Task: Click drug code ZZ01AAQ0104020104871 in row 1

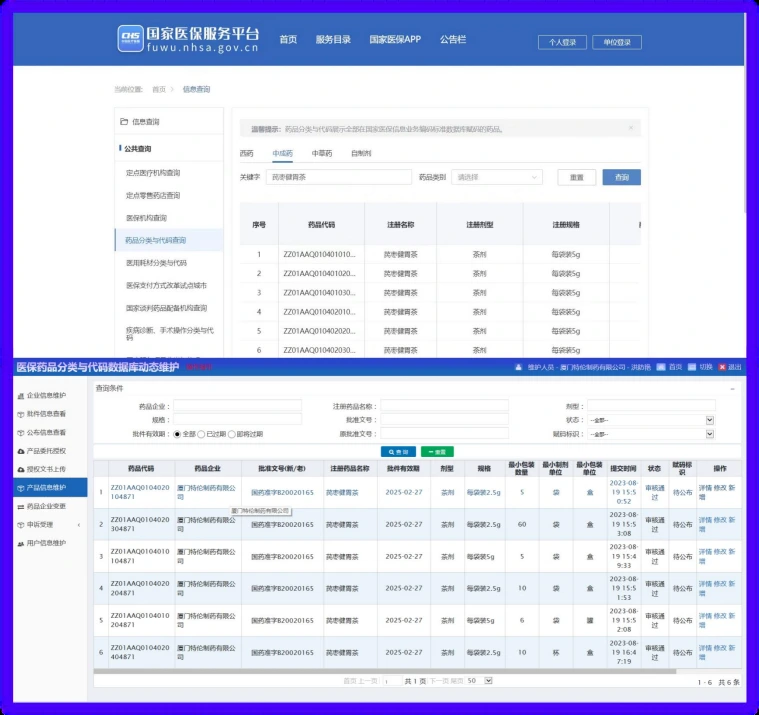Action: click(140, 492)
